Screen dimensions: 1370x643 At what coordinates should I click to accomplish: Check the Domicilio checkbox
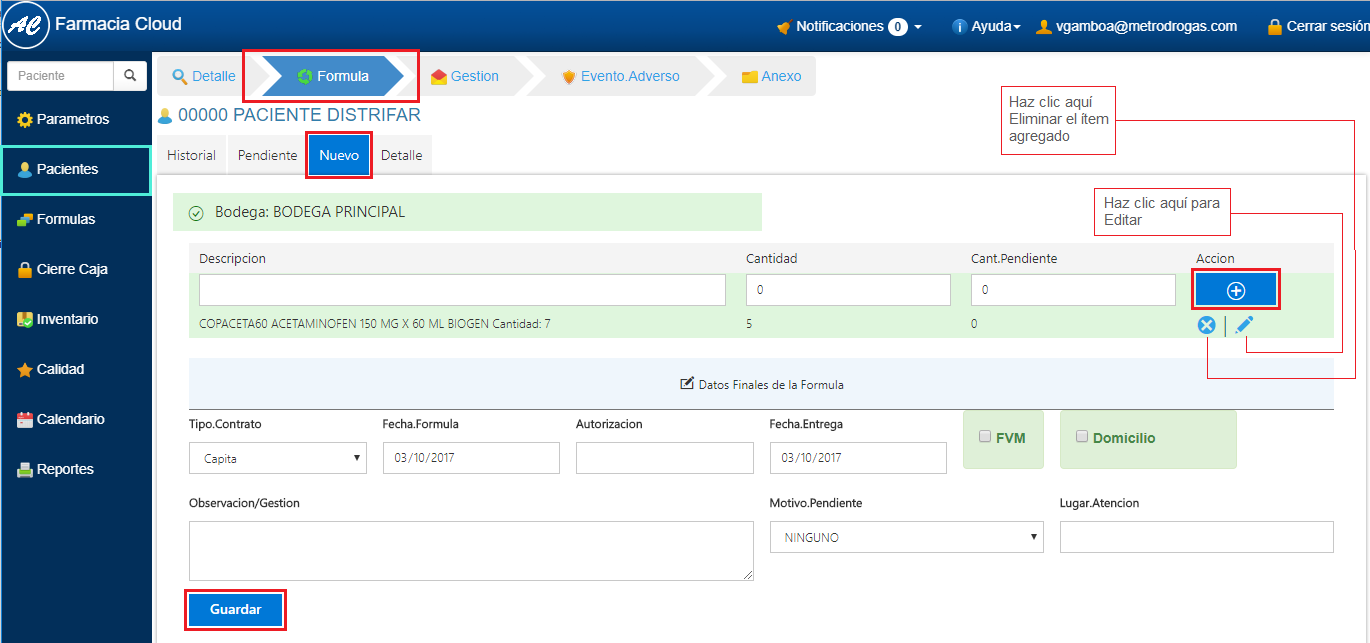(x=1081, y=437)
